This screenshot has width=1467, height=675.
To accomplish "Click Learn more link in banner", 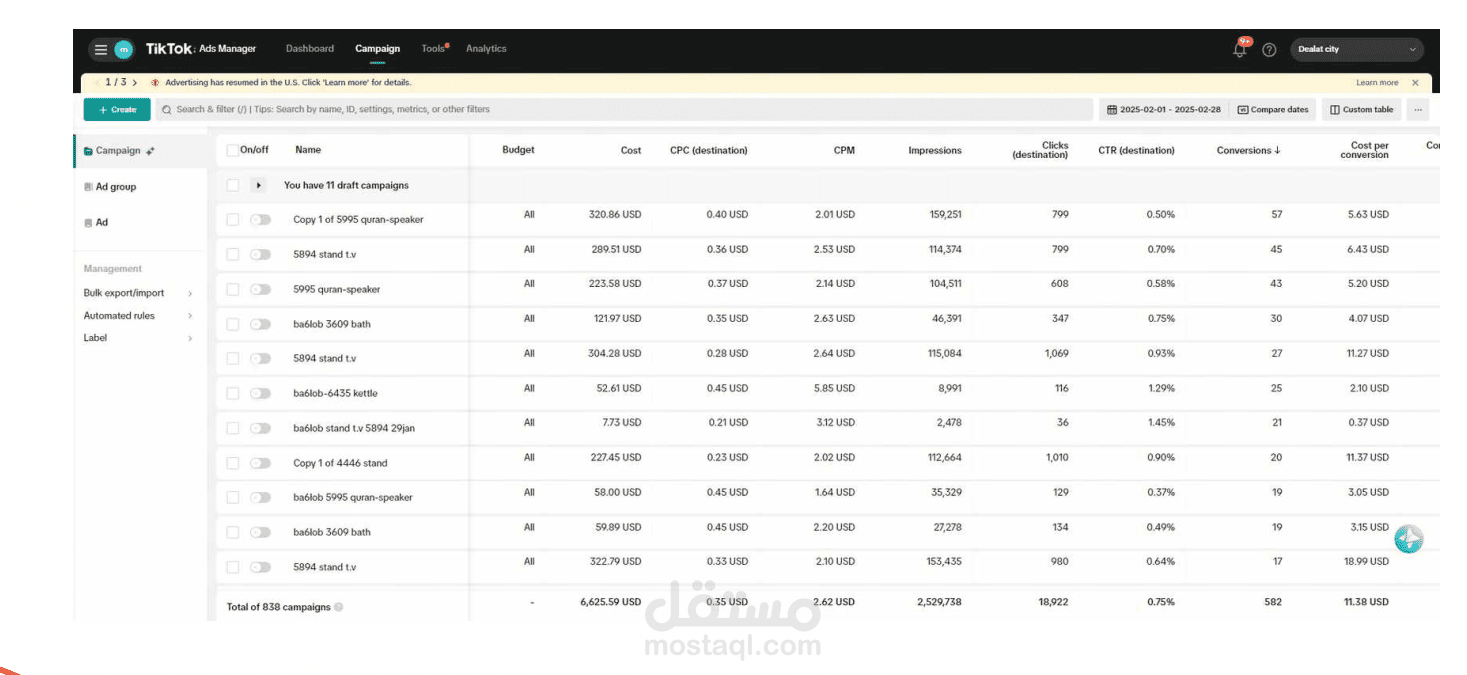I will 1377,83.
